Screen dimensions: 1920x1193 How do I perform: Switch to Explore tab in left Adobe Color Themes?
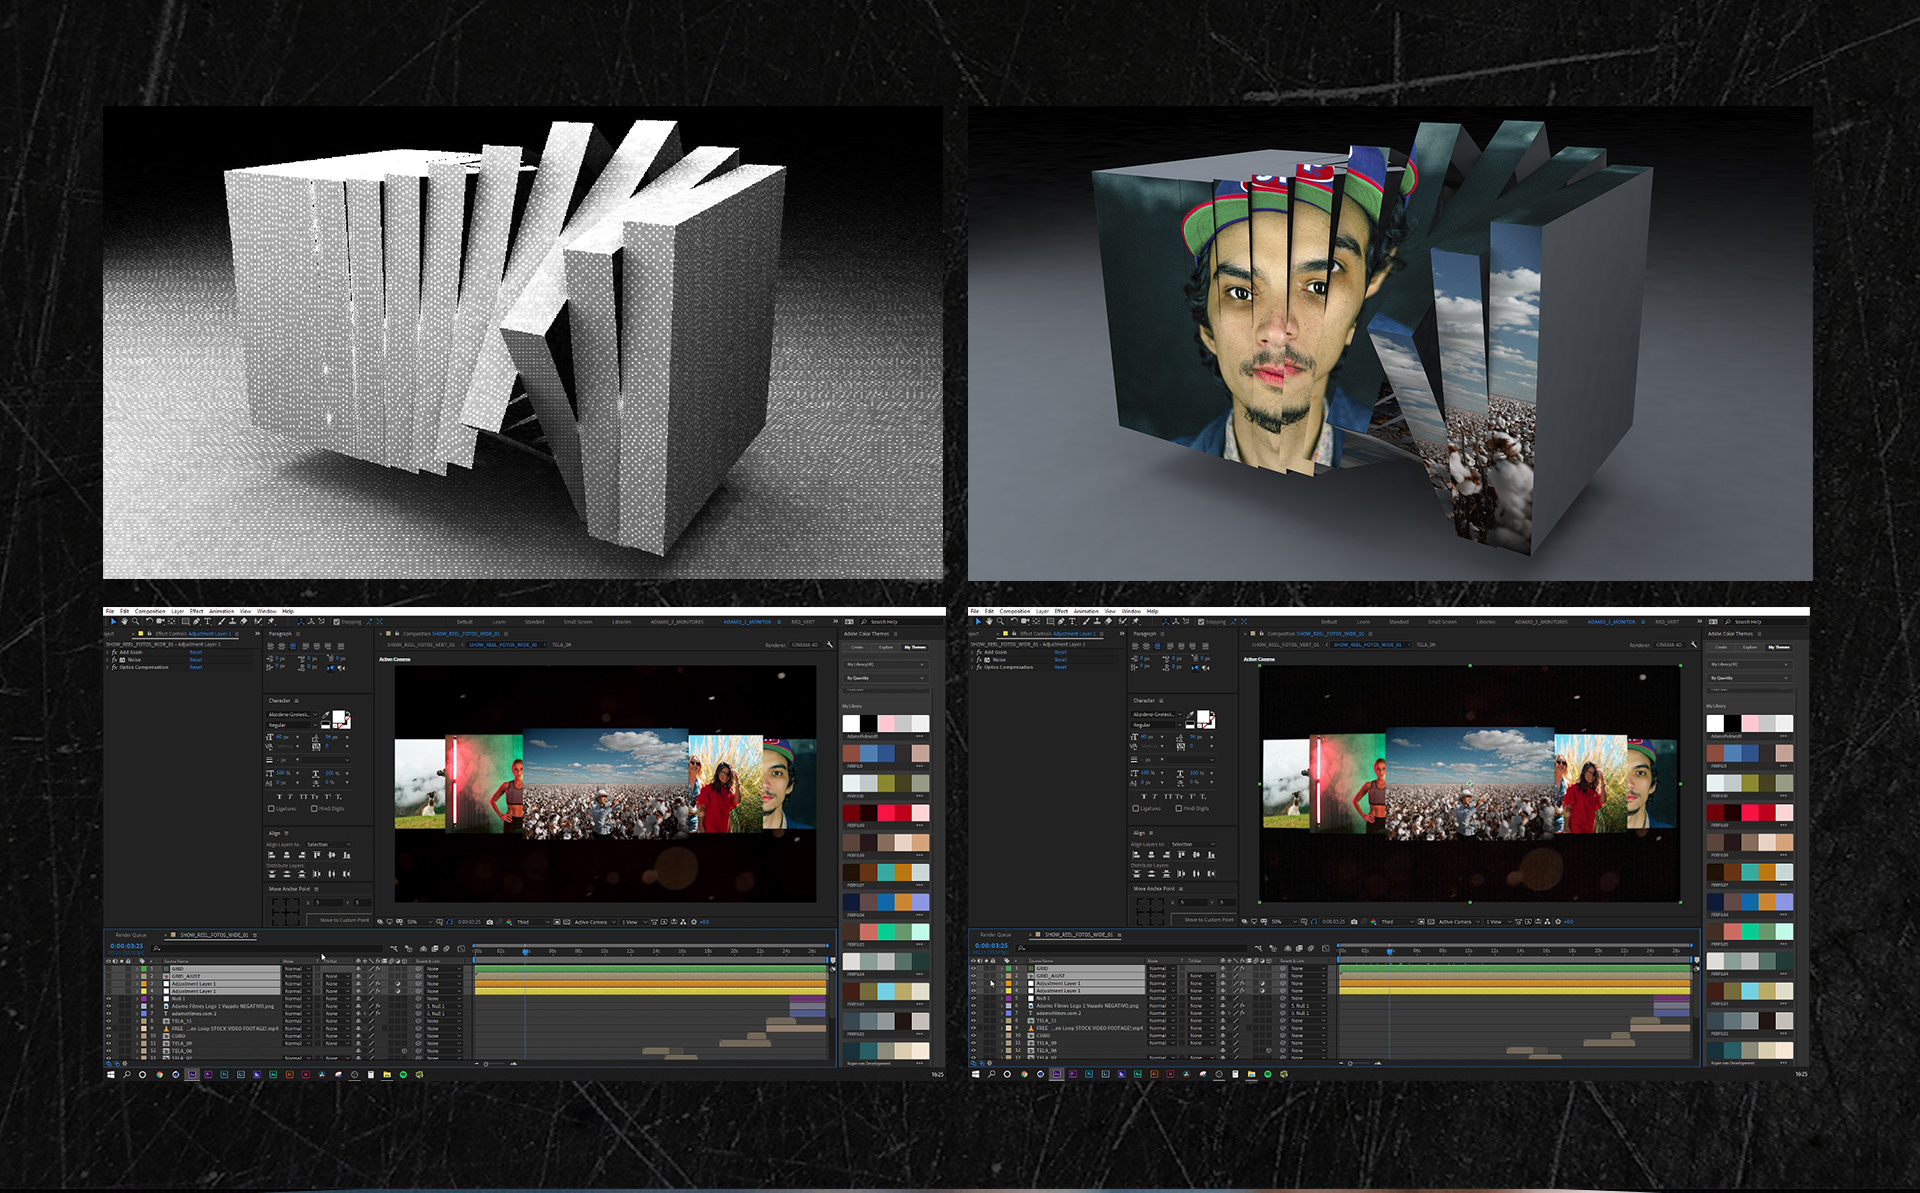886,647
